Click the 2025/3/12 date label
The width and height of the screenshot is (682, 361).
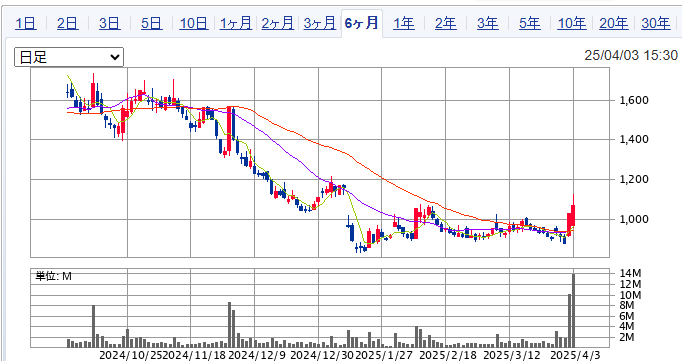[512, 355]
